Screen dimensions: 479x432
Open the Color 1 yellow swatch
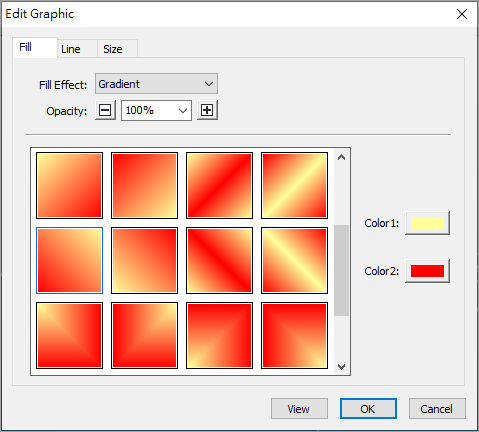427,223
